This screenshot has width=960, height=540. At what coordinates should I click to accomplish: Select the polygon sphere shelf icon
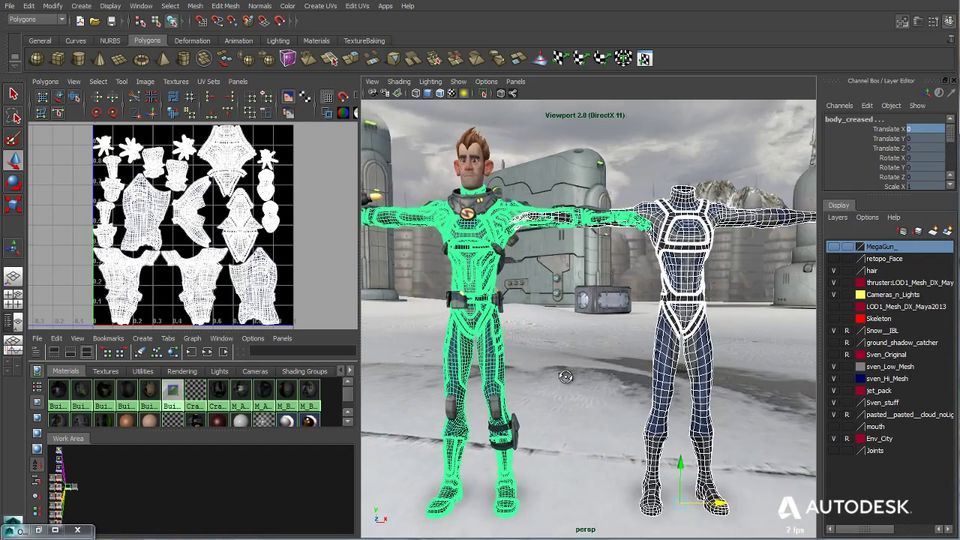[37, 59]
